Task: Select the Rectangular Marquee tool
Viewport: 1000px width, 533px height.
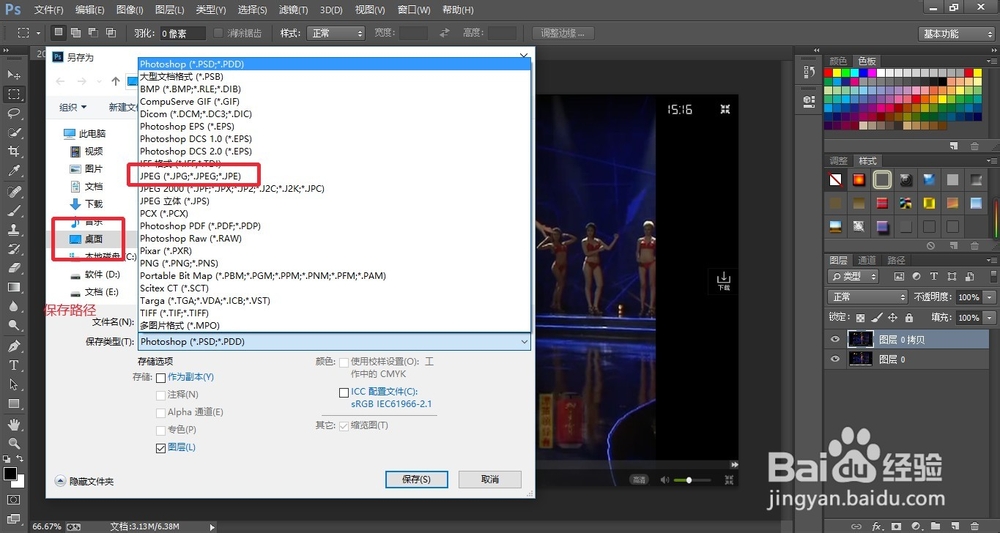Action: click(13, 94)
